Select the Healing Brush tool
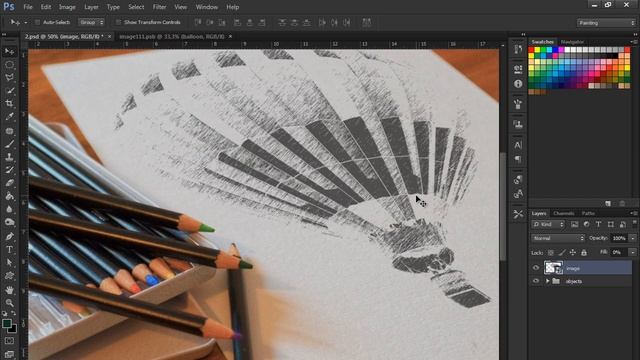The image size is (640, 360). point(9,131)
